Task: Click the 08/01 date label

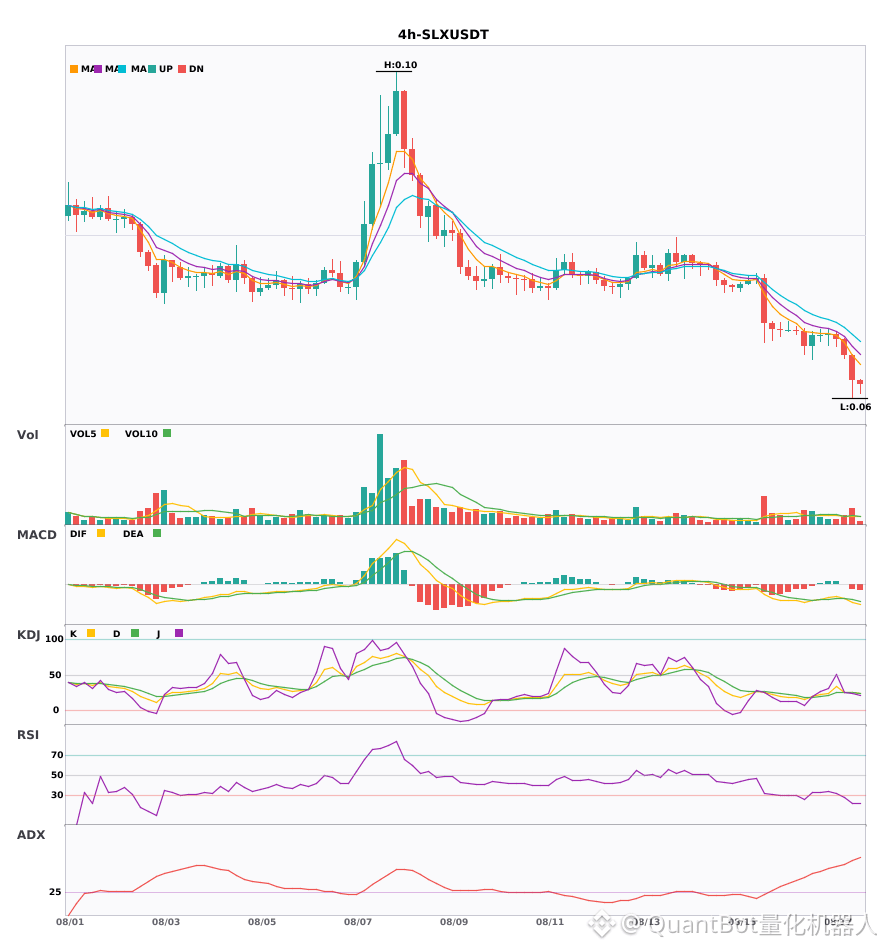Action: coord(70,922)
